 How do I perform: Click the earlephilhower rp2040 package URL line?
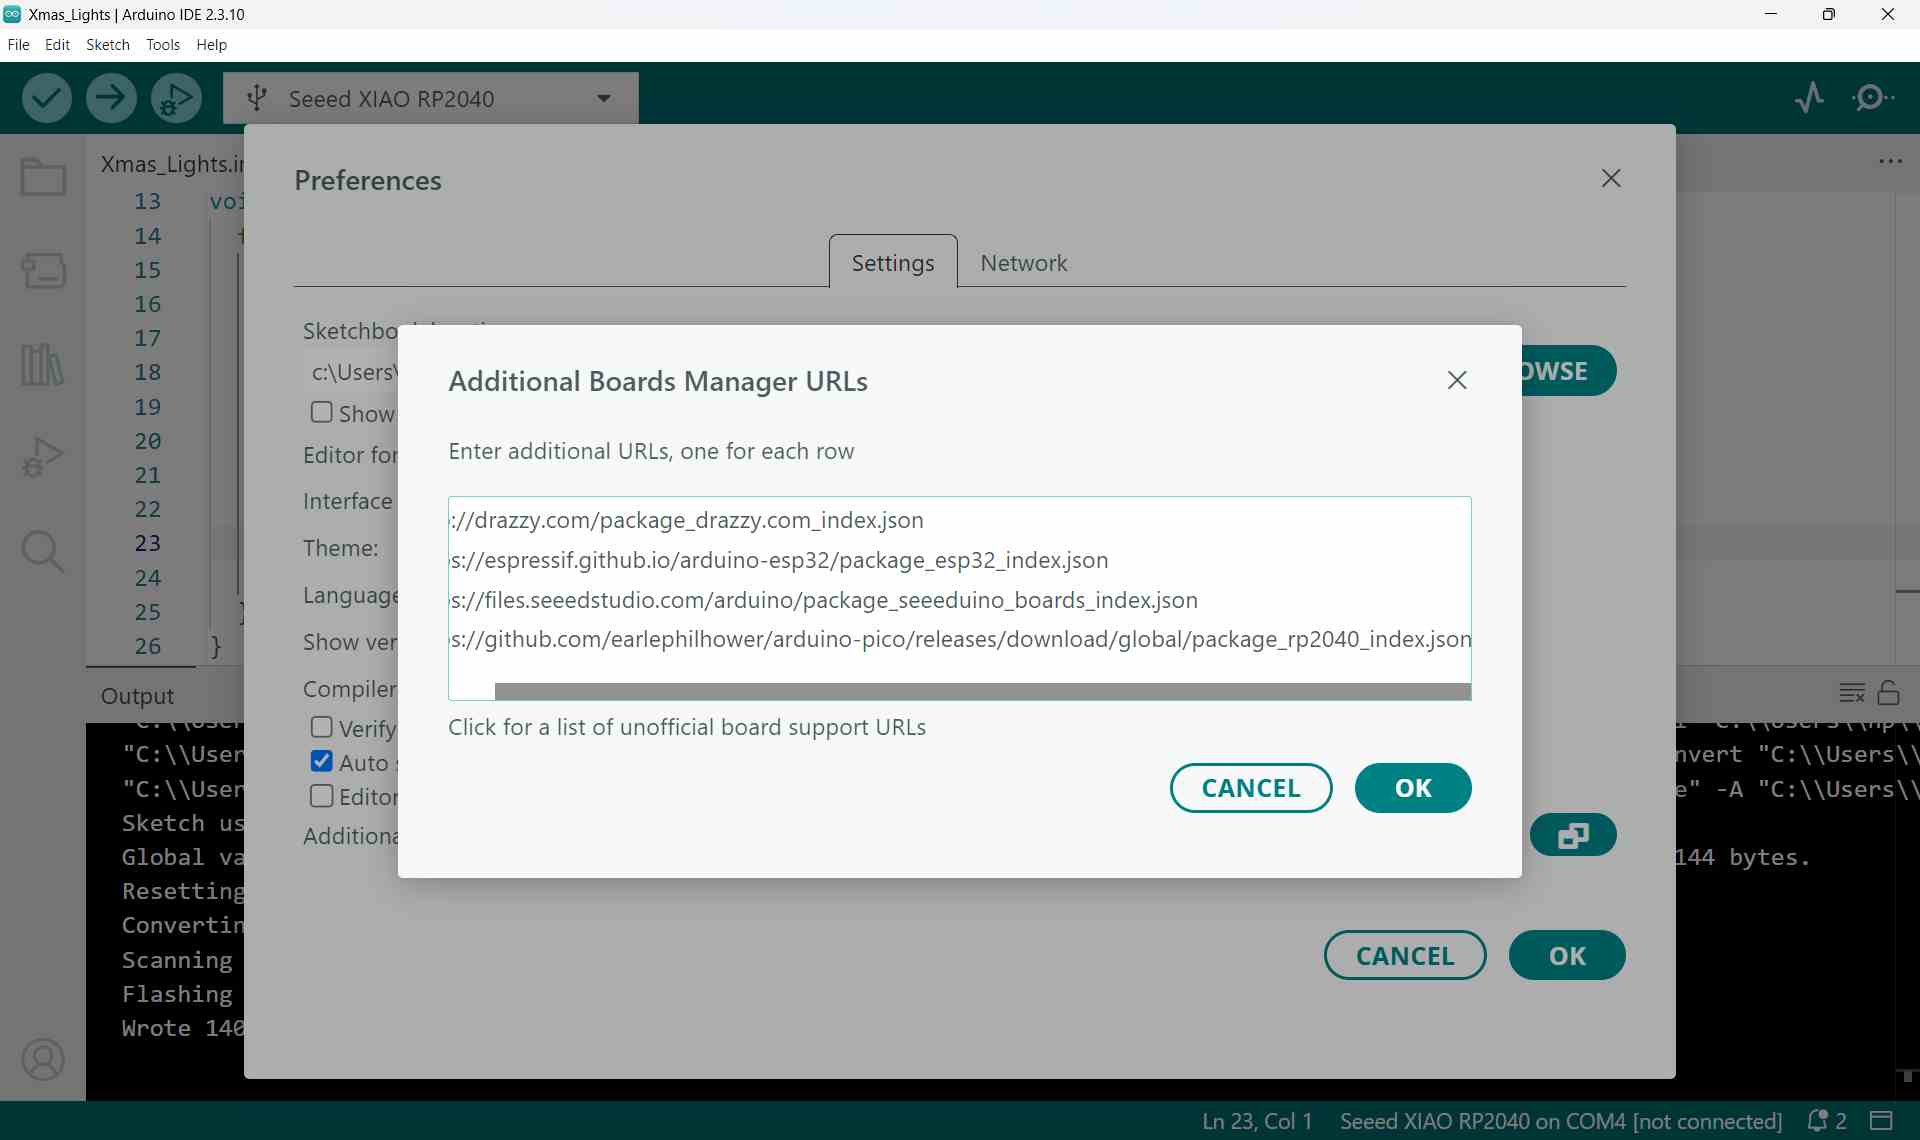[x=960, y=639]
